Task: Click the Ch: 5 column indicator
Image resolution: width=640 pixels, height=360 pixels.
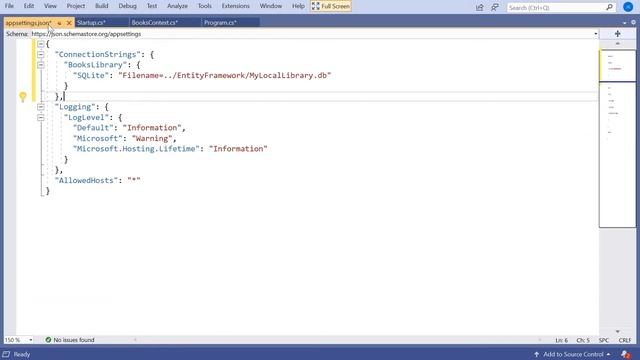Action: click(x=583, y=340)
